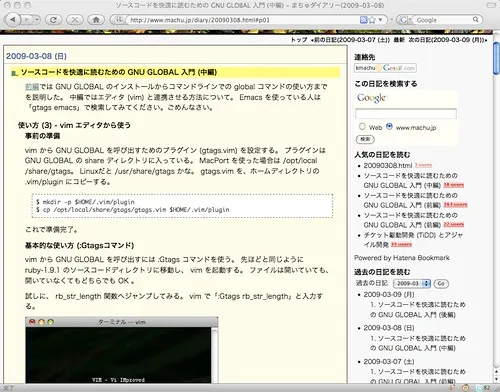This screenshot has height=392, width=500.
Task: Open the GNU GLOBAL 入門 (後編) entry link
Action: tap(417, 310)
